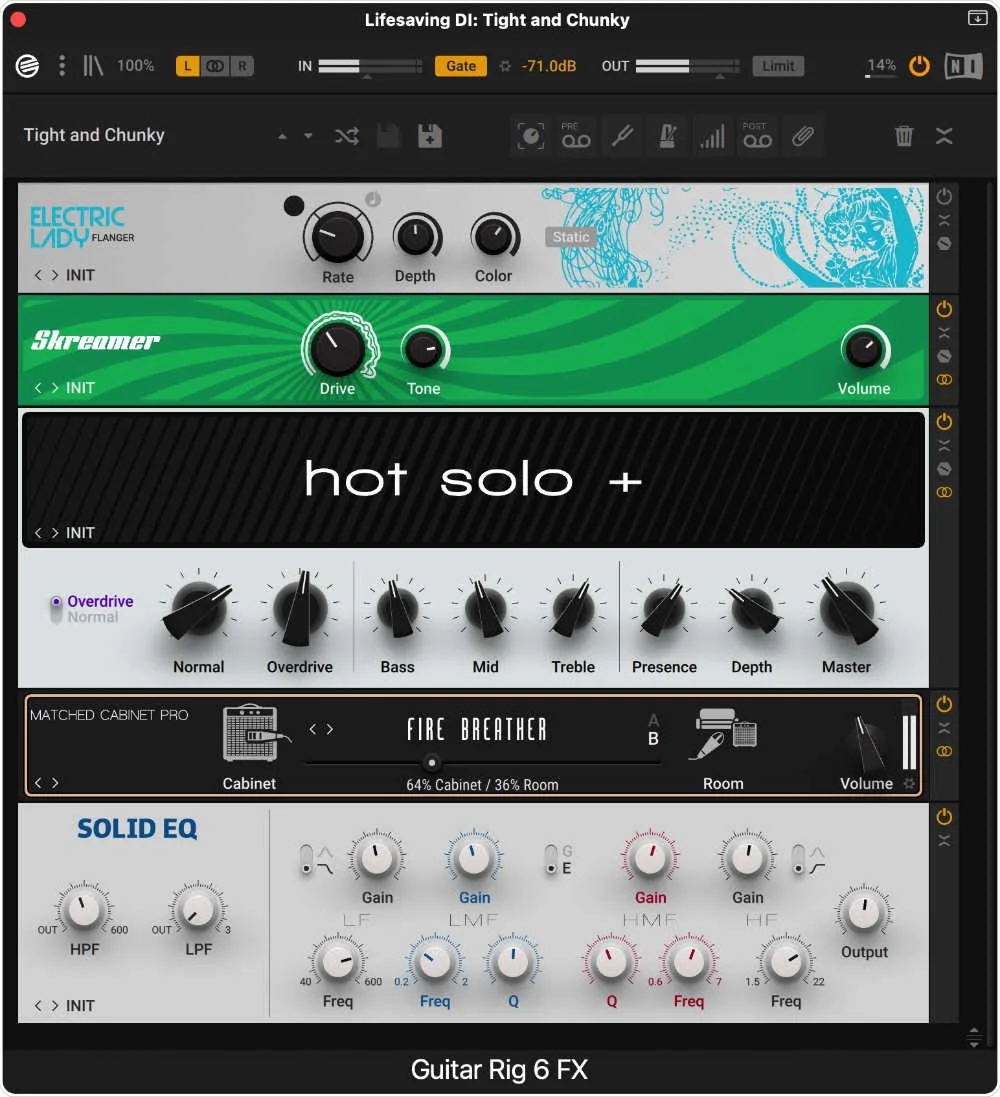Switch Hot Solo channel Overdrive/Normal
The height and width of the screenshot is (1097, 1000).
(x=56, y=609)
